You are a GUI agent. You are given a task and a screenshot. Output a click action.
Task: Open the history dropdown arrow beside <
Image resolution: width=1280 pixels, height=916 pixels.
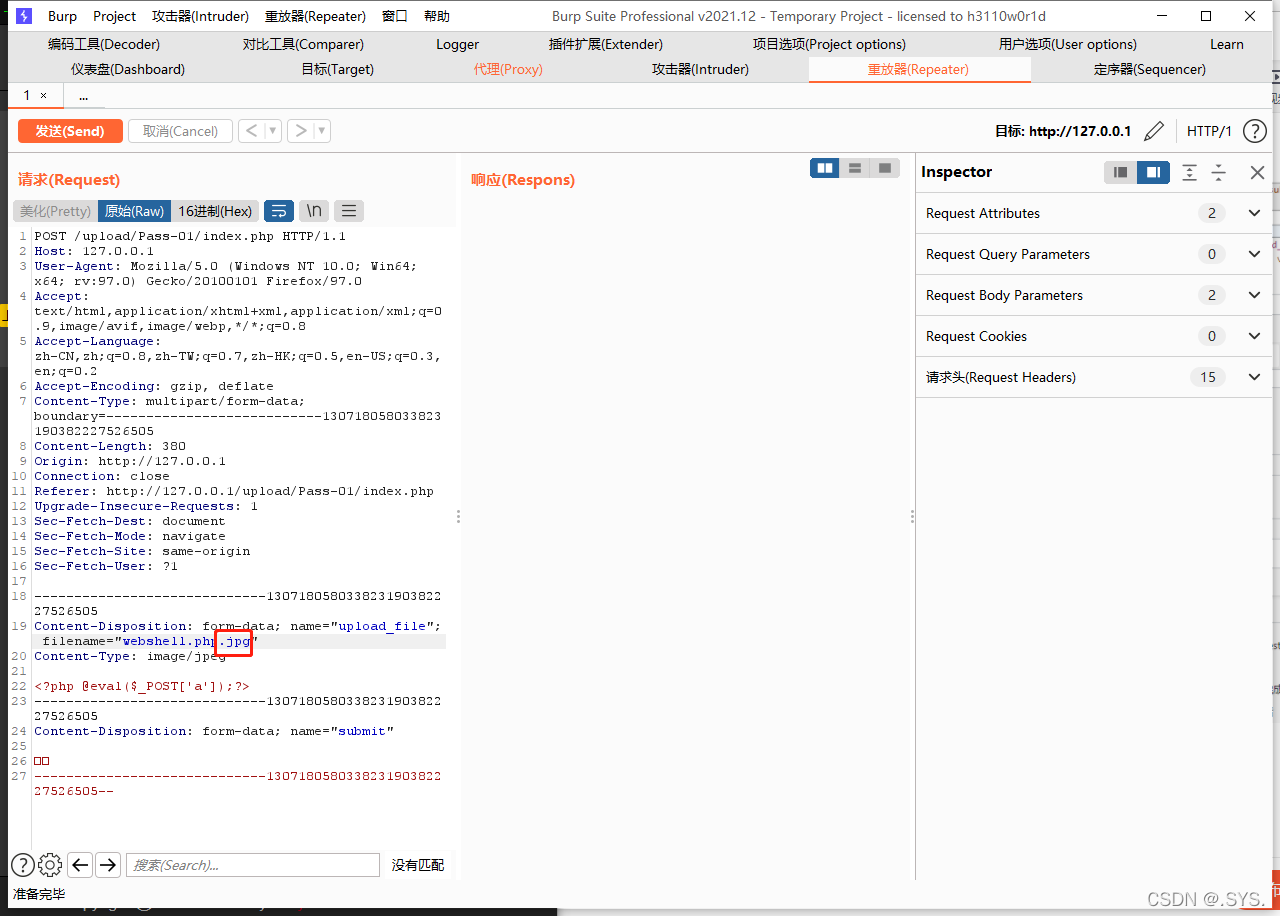[273, 131]
